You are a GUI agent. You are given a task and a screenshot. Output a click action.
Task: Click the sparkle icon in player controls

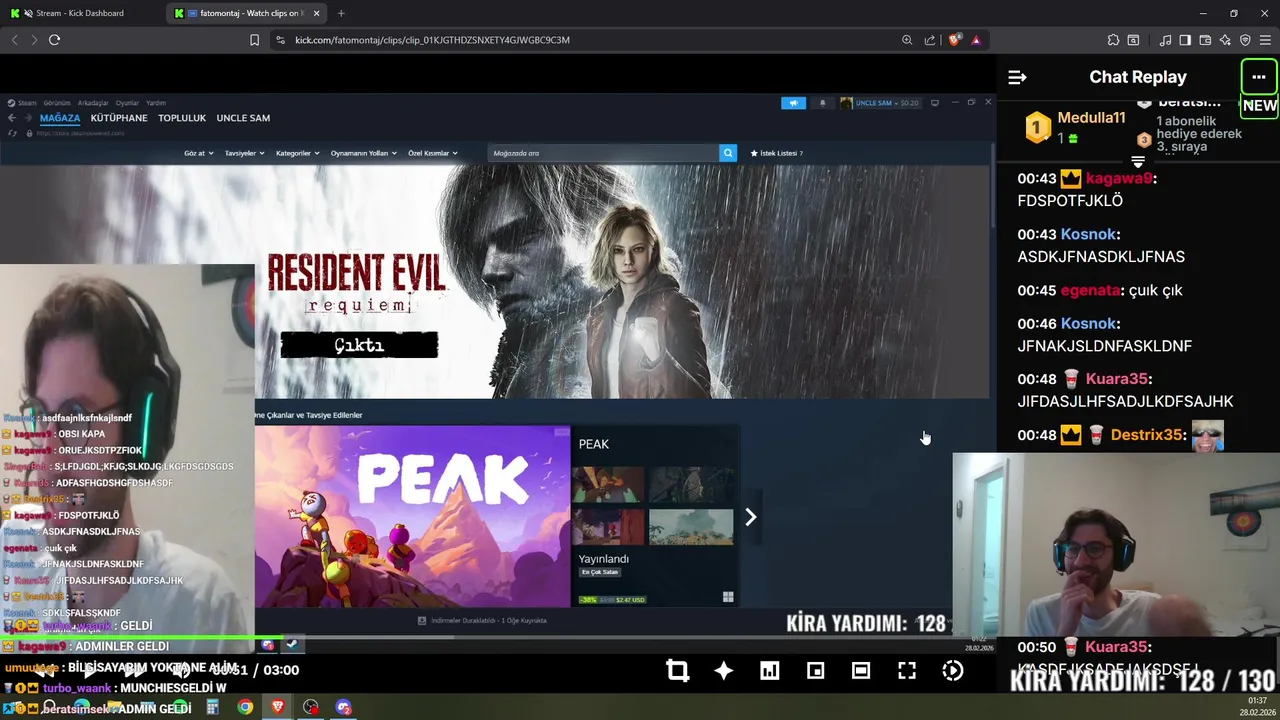tap(724, 671)
